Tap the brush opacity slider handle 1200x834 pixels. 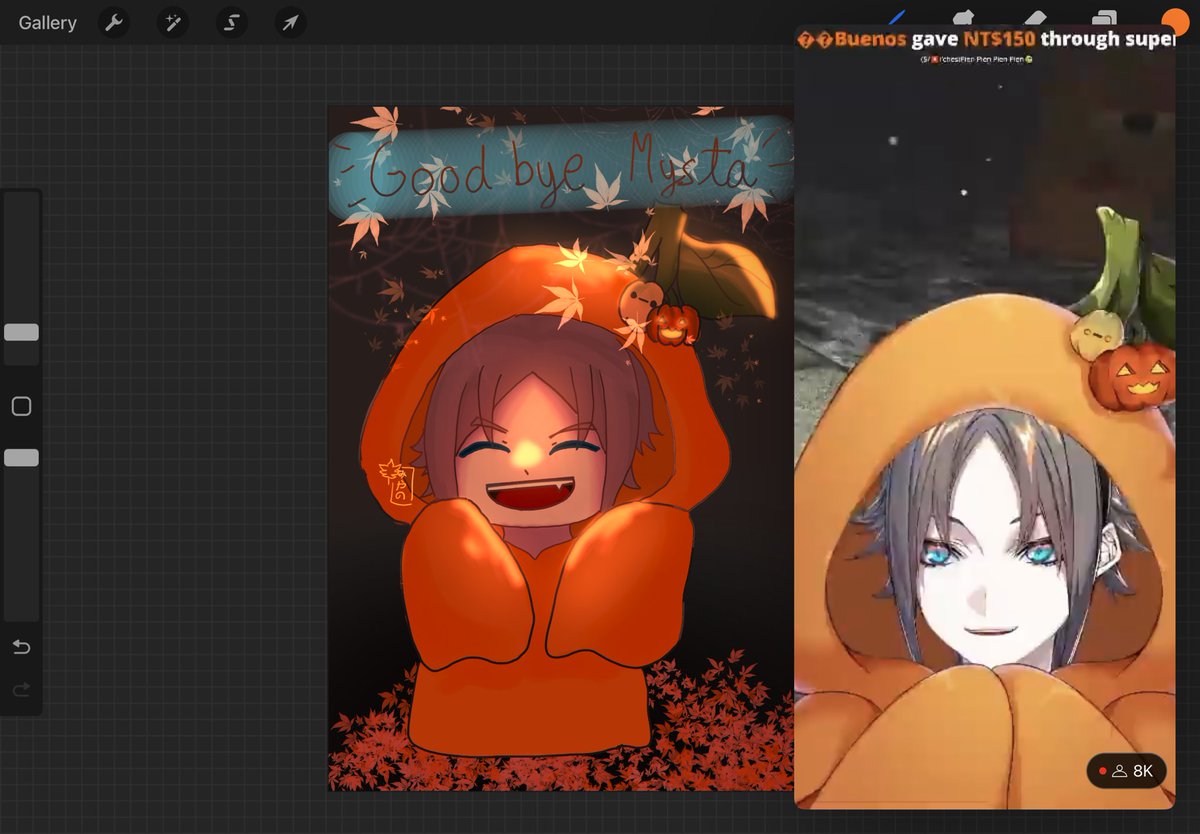pyautogui.click(x=21, y=457)
